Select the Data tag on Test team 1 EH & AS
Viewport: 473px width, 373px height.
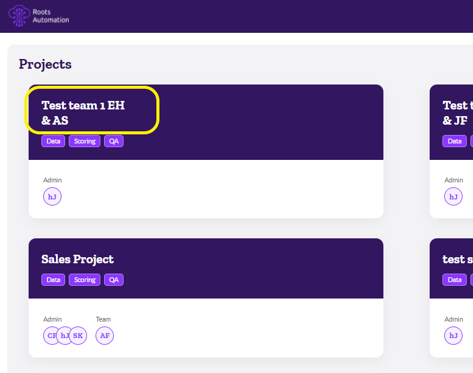[x=53, y=141]
